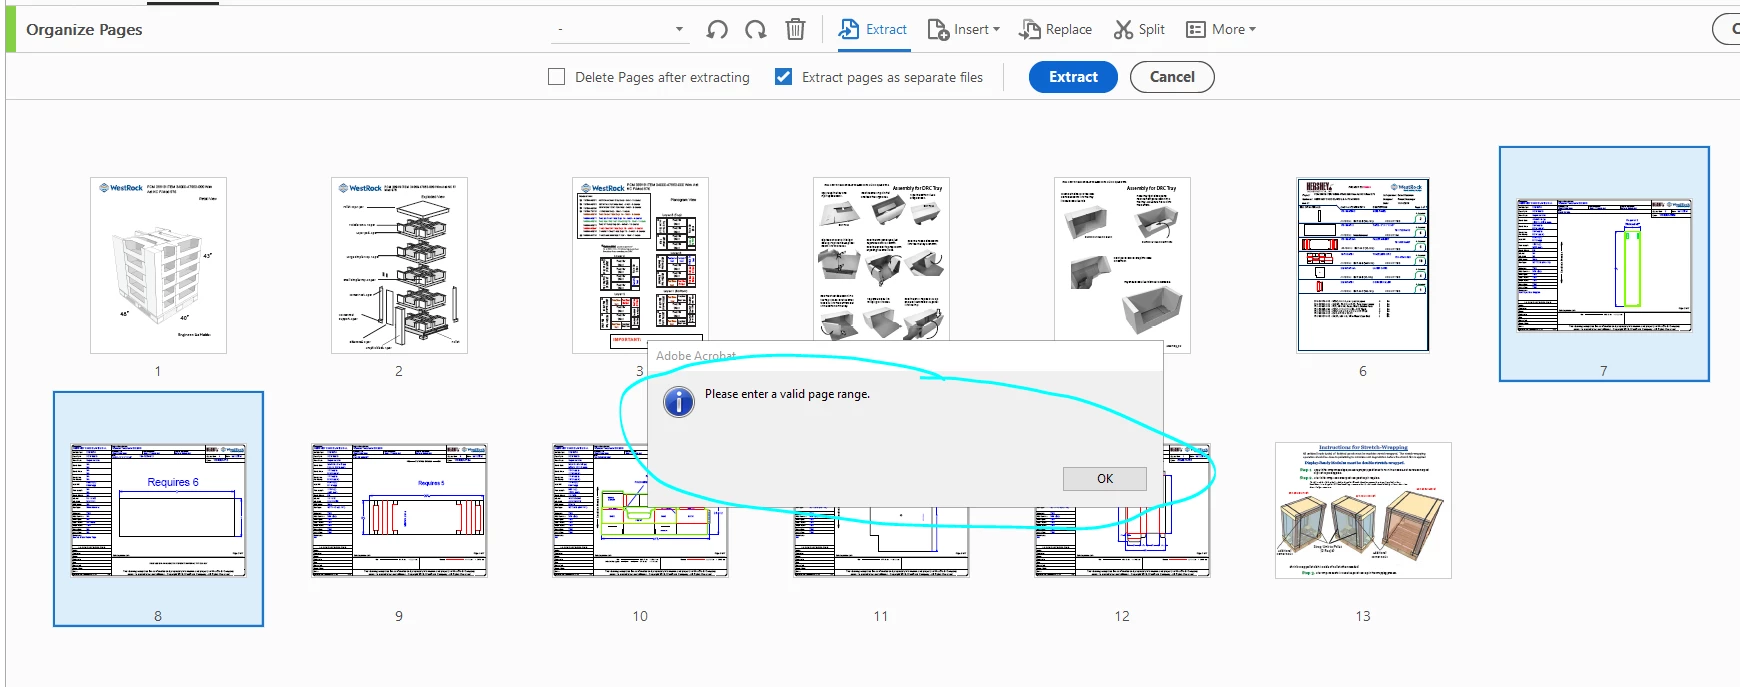Open the Insert dropdown menu
1740x687 pixels.
(964, 29)
